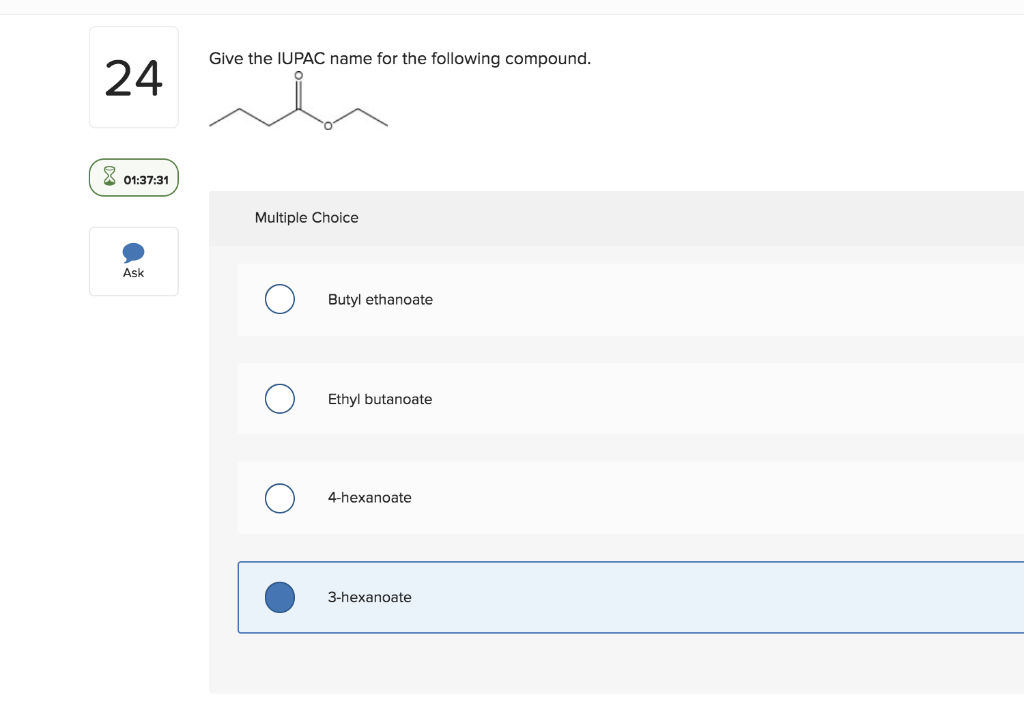The height and width of the screenshot is (721, 1024).
Task: Select the Butyl ethanoate answer row
Action: point(500,299)
